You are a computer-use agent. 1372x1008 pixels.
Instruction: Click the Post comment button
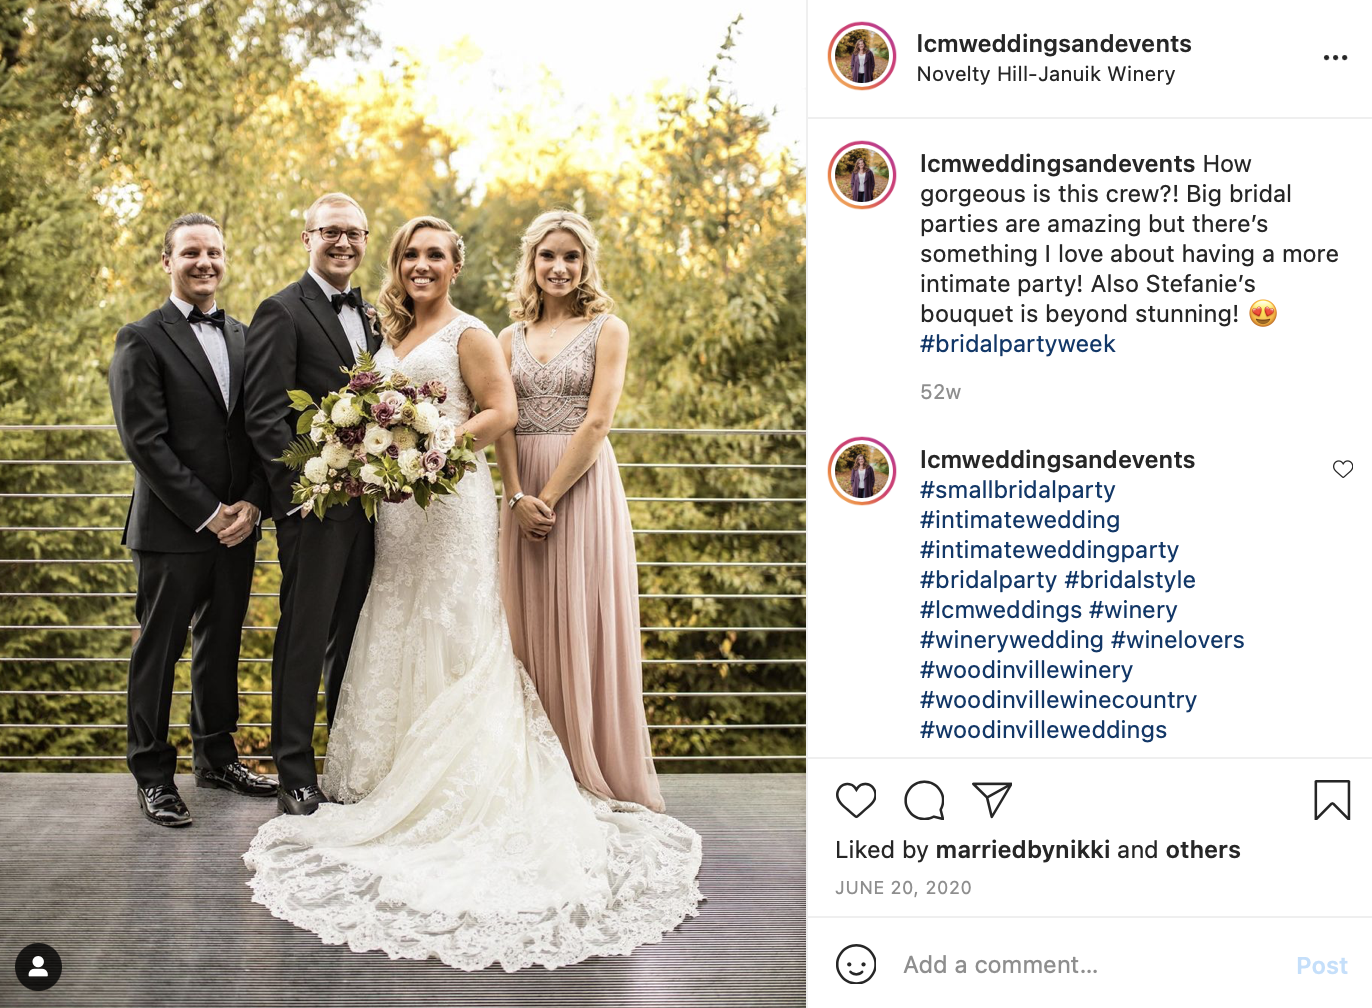pyautogui.click(x=1322, y=966)
